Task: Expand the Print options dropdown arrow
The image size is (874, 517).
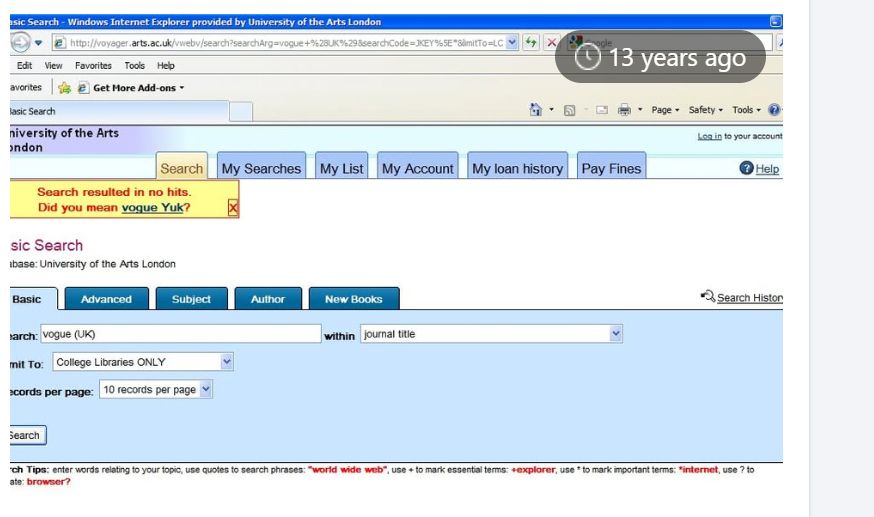Action: pos(640,110)
